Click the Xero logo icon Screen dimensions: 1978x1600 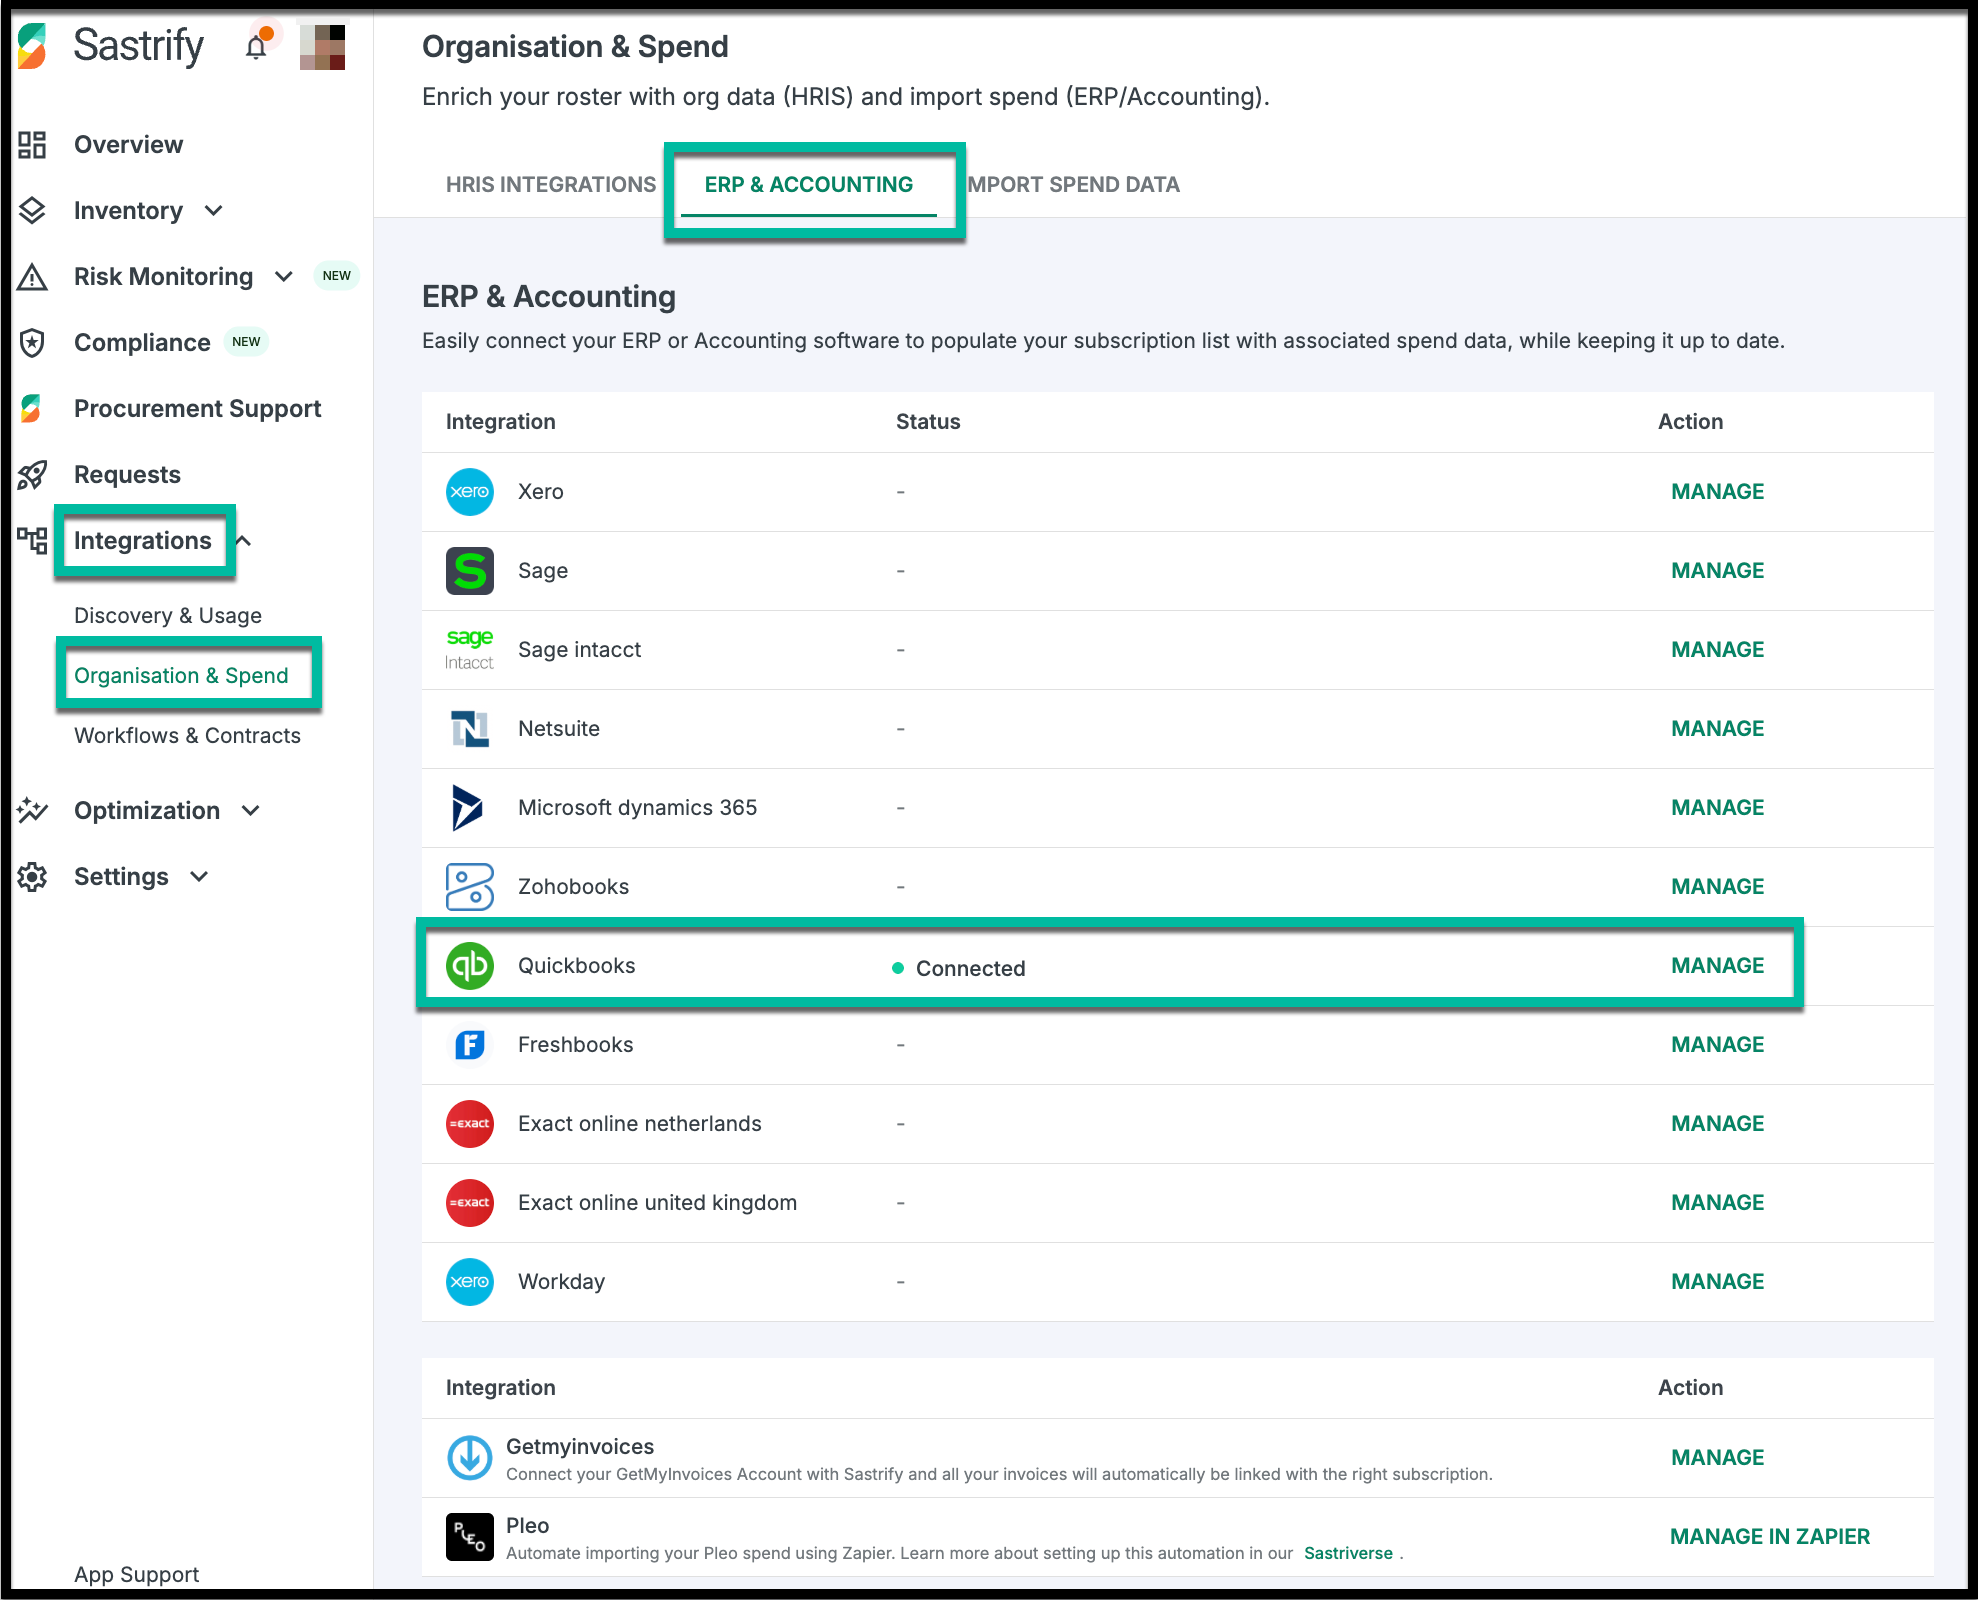tap(470, 492)
